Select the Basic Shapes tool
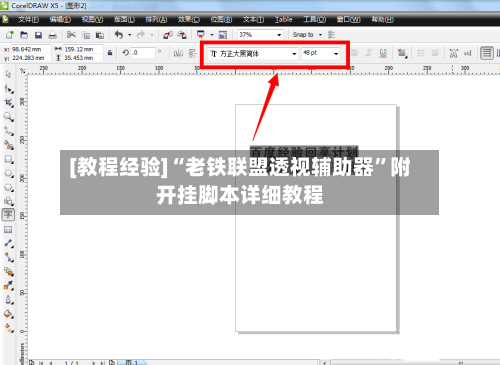Viewport: 500px width, 365px height. coord(8,201)
